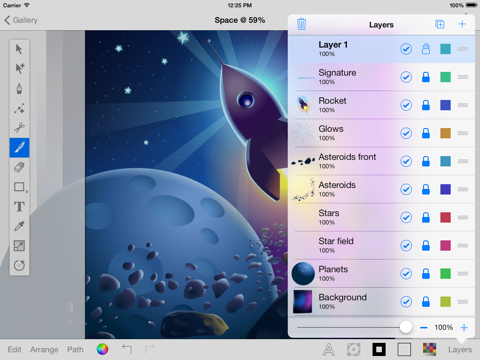Select the Rotate tool
480x360 pixels.
(x=19, y=265)
